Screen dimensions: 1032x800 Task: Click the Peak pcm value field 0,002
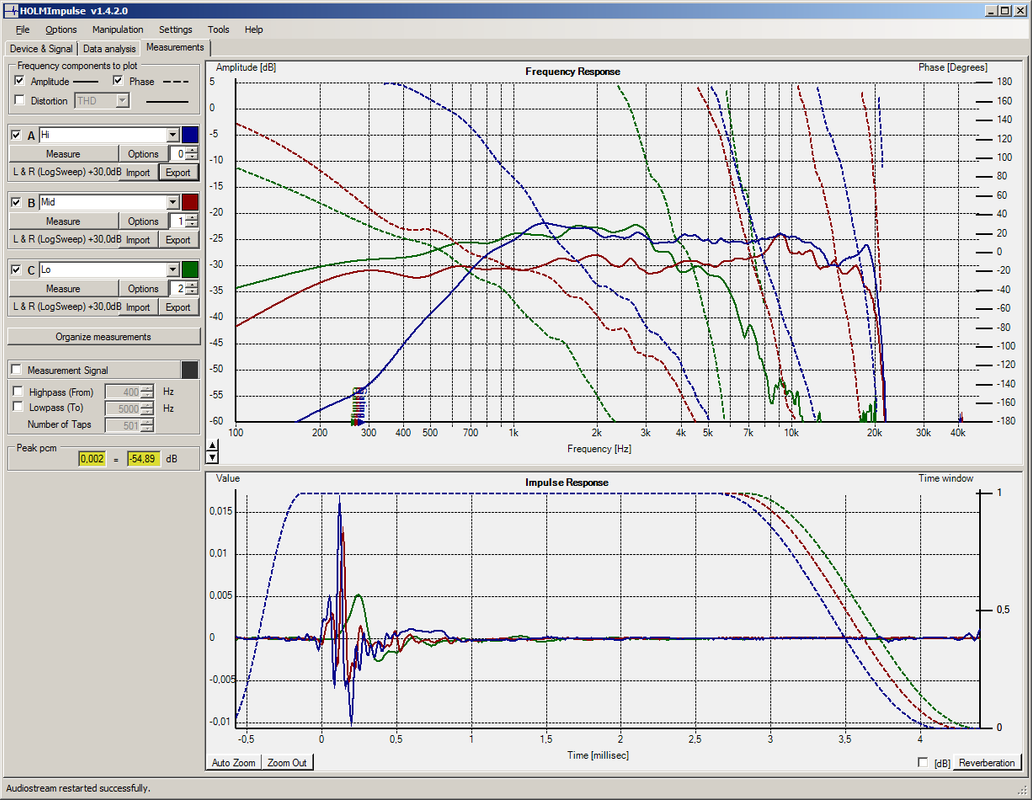point(92,459)
